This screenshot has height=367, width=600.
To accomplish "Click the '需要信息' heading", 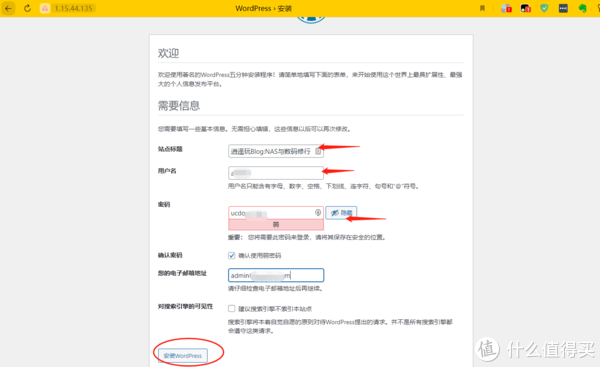I will [x=179, y=106].
